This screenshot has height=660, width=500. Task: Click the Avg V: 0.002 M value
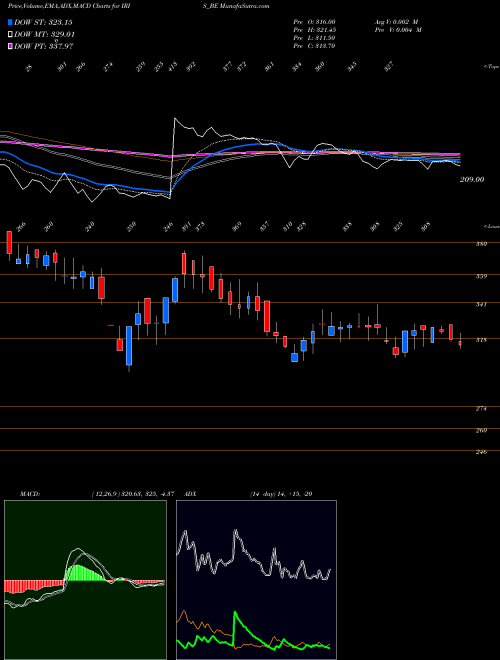point(397,22)
